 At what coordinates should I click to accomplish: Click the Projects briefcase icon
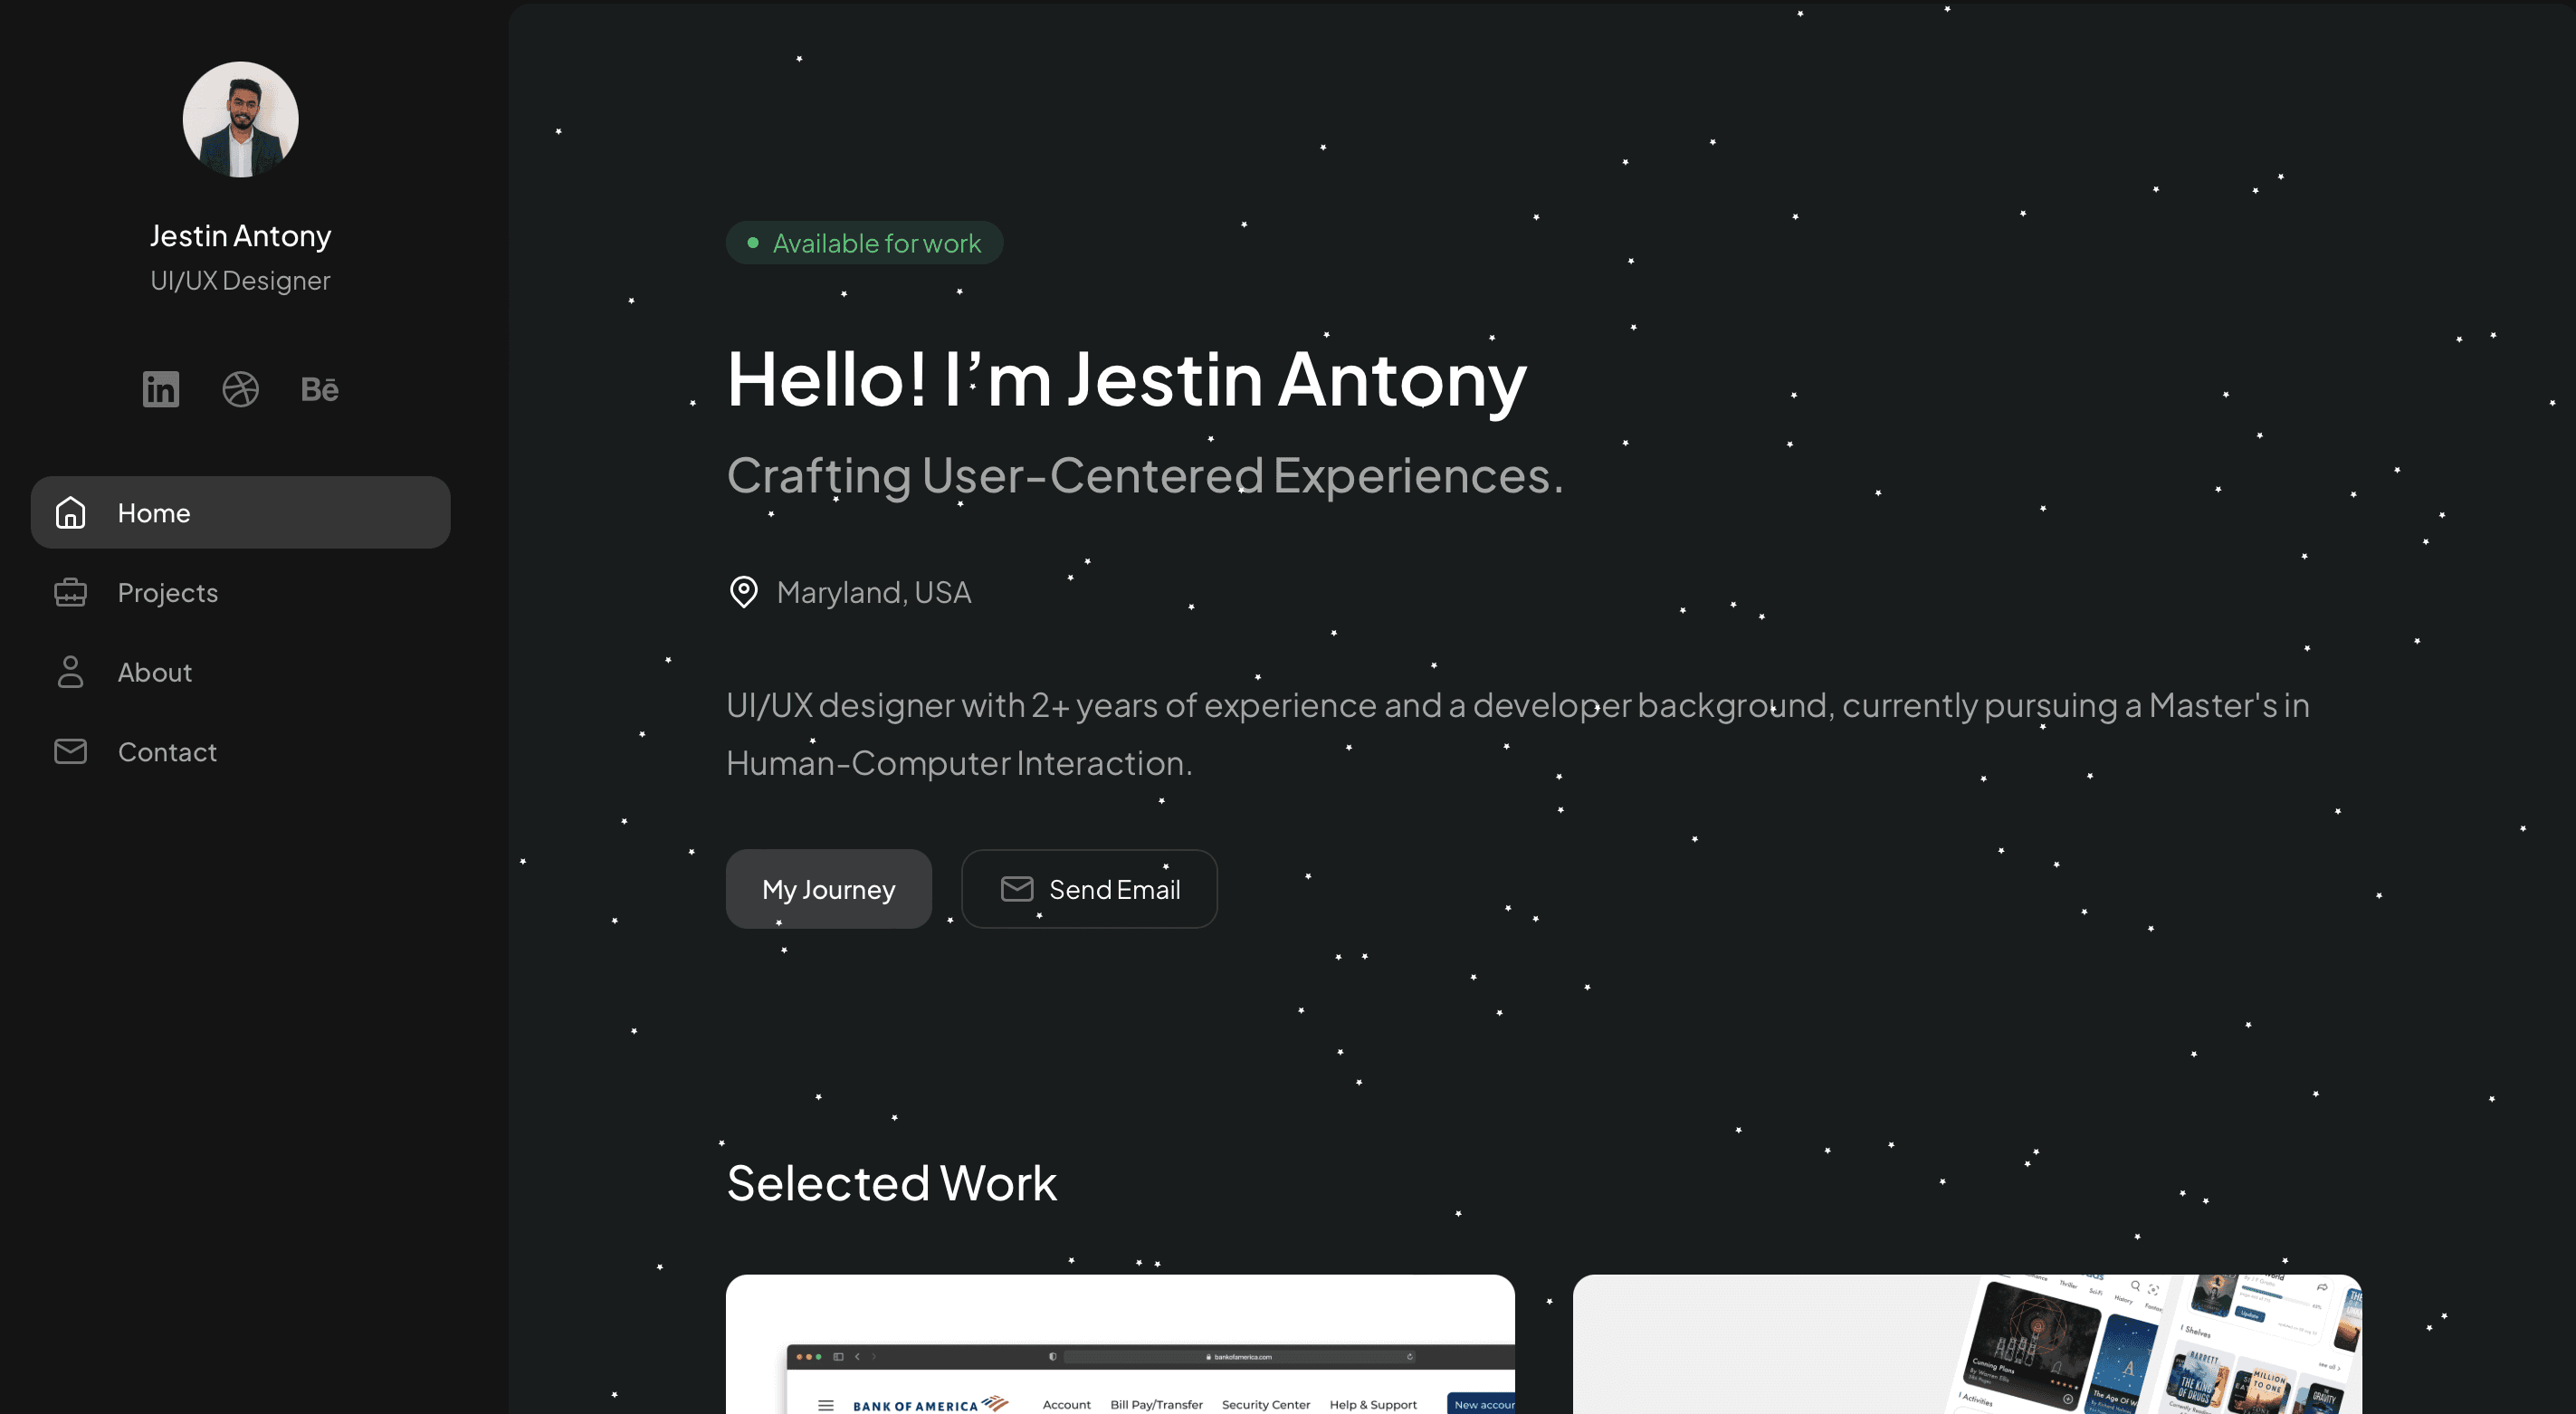click(70, 592)
